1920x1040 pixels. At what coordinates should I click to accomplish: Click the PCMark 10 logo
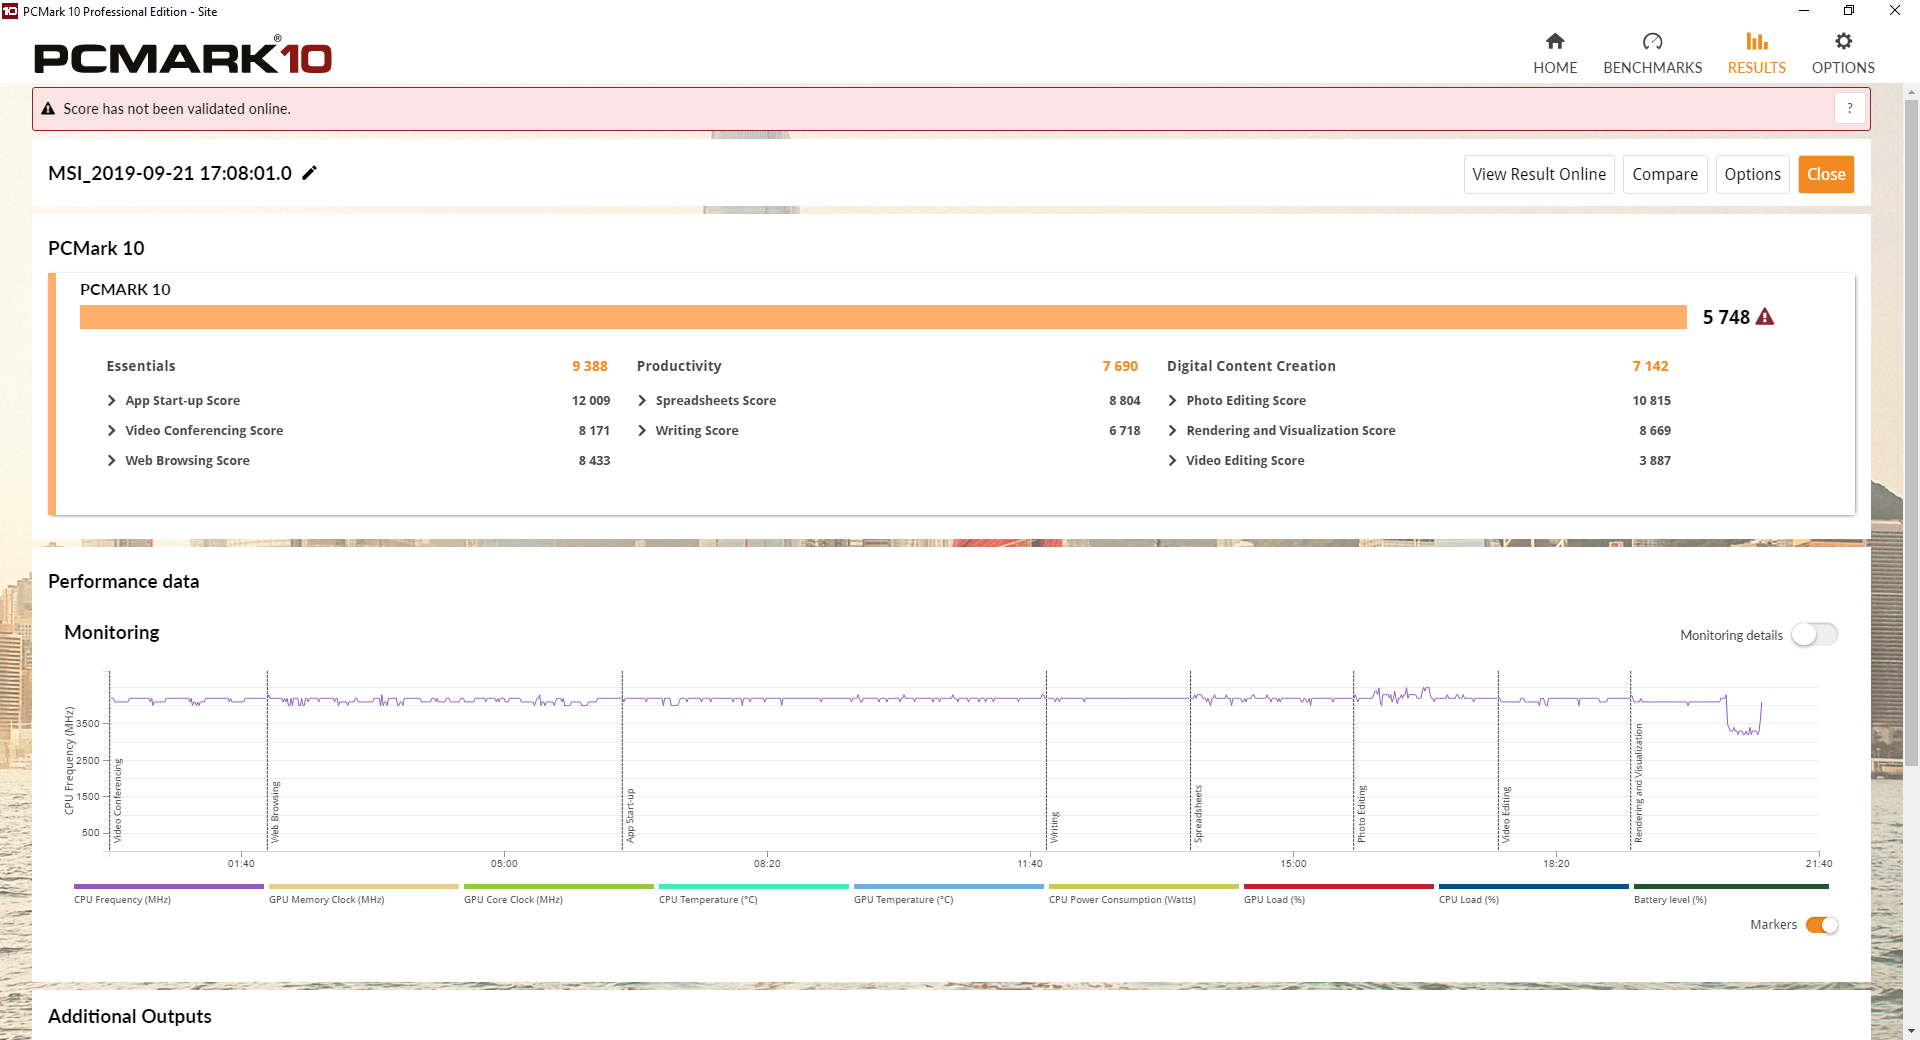(x=183, y=57)
